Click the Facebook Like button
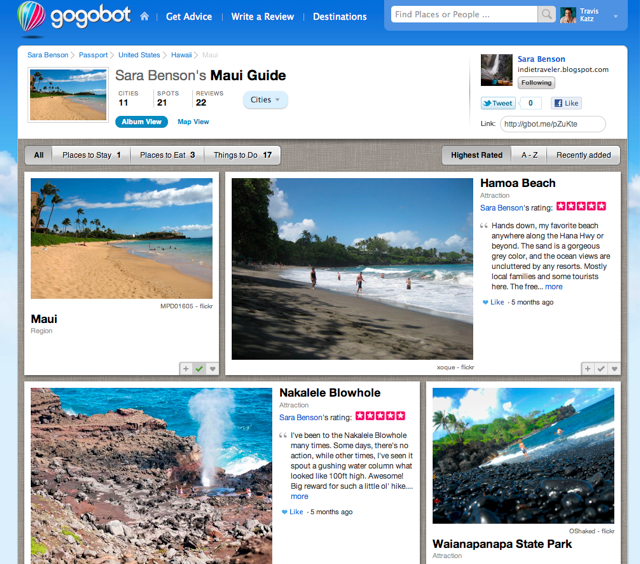 click(x=566, y=103)
